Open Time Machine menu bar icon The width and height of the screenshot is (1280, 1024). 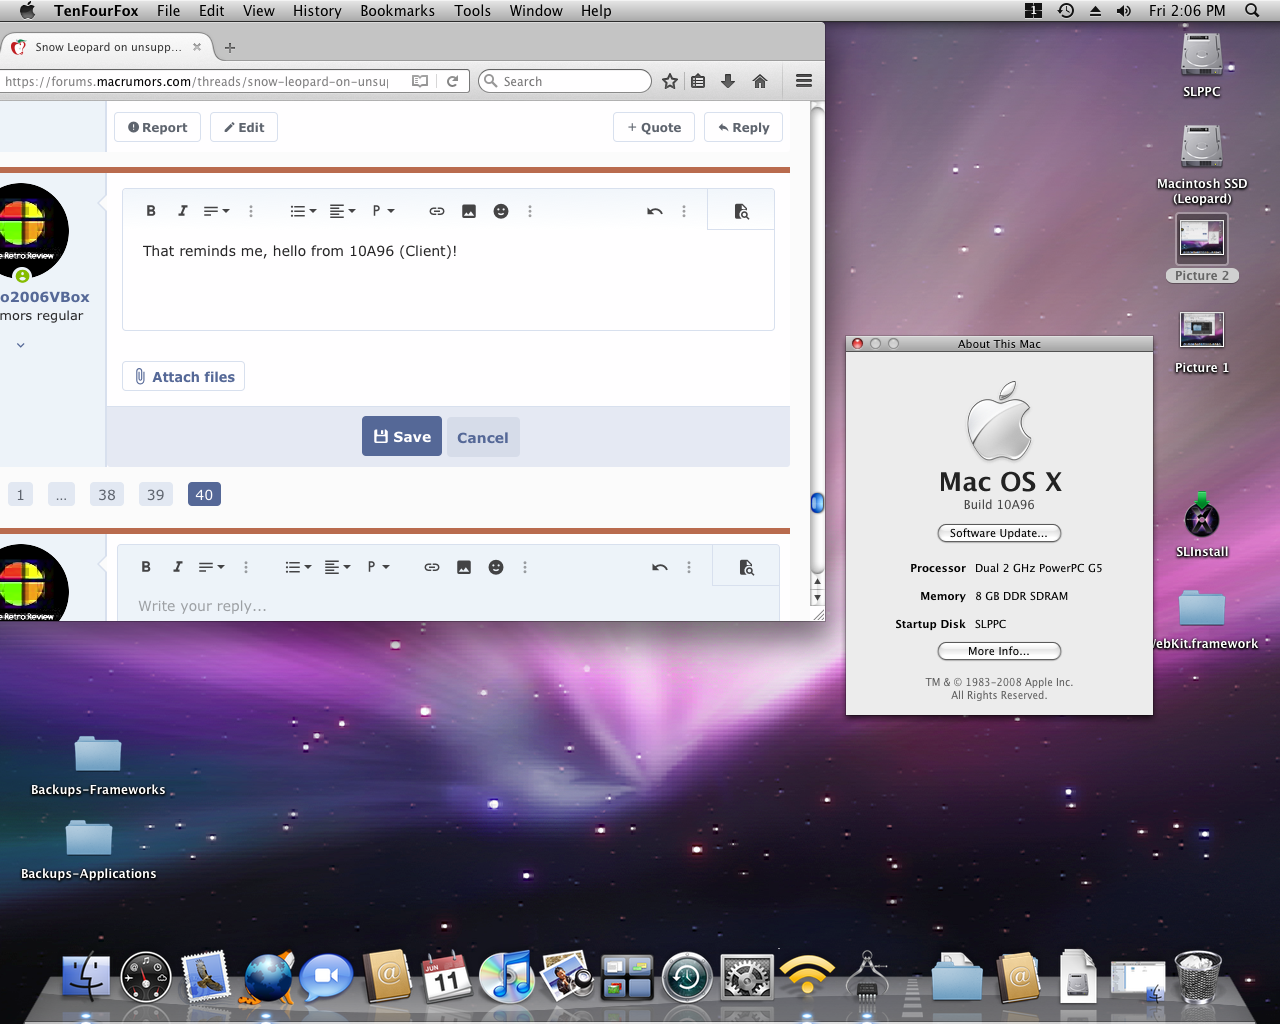pos(1066,10)
